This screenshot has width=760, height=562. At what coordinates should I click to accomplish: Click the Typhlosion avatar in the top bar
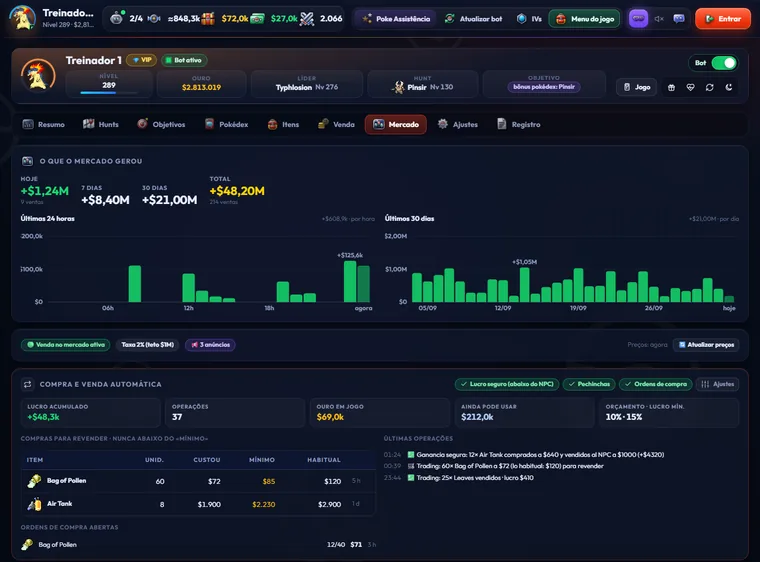point(22,18)
